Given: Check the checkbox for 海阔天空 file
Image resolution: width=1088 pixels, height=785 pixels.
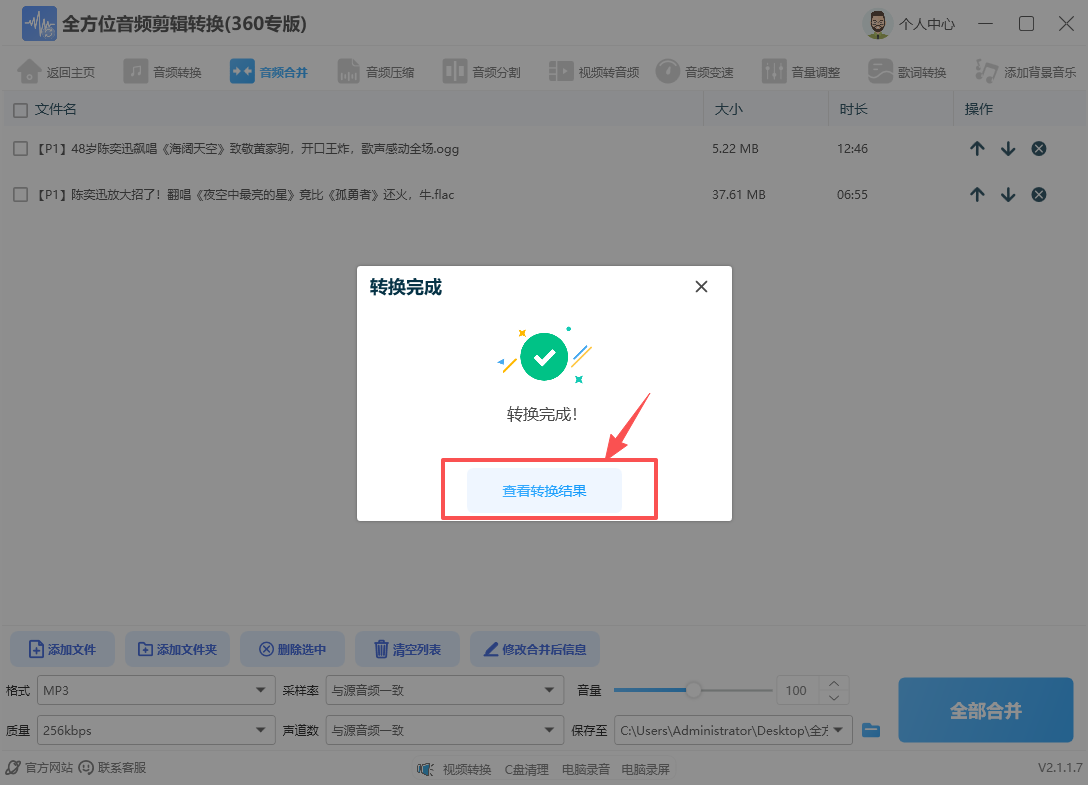Looking at the screenshot, I should point(20,148).
